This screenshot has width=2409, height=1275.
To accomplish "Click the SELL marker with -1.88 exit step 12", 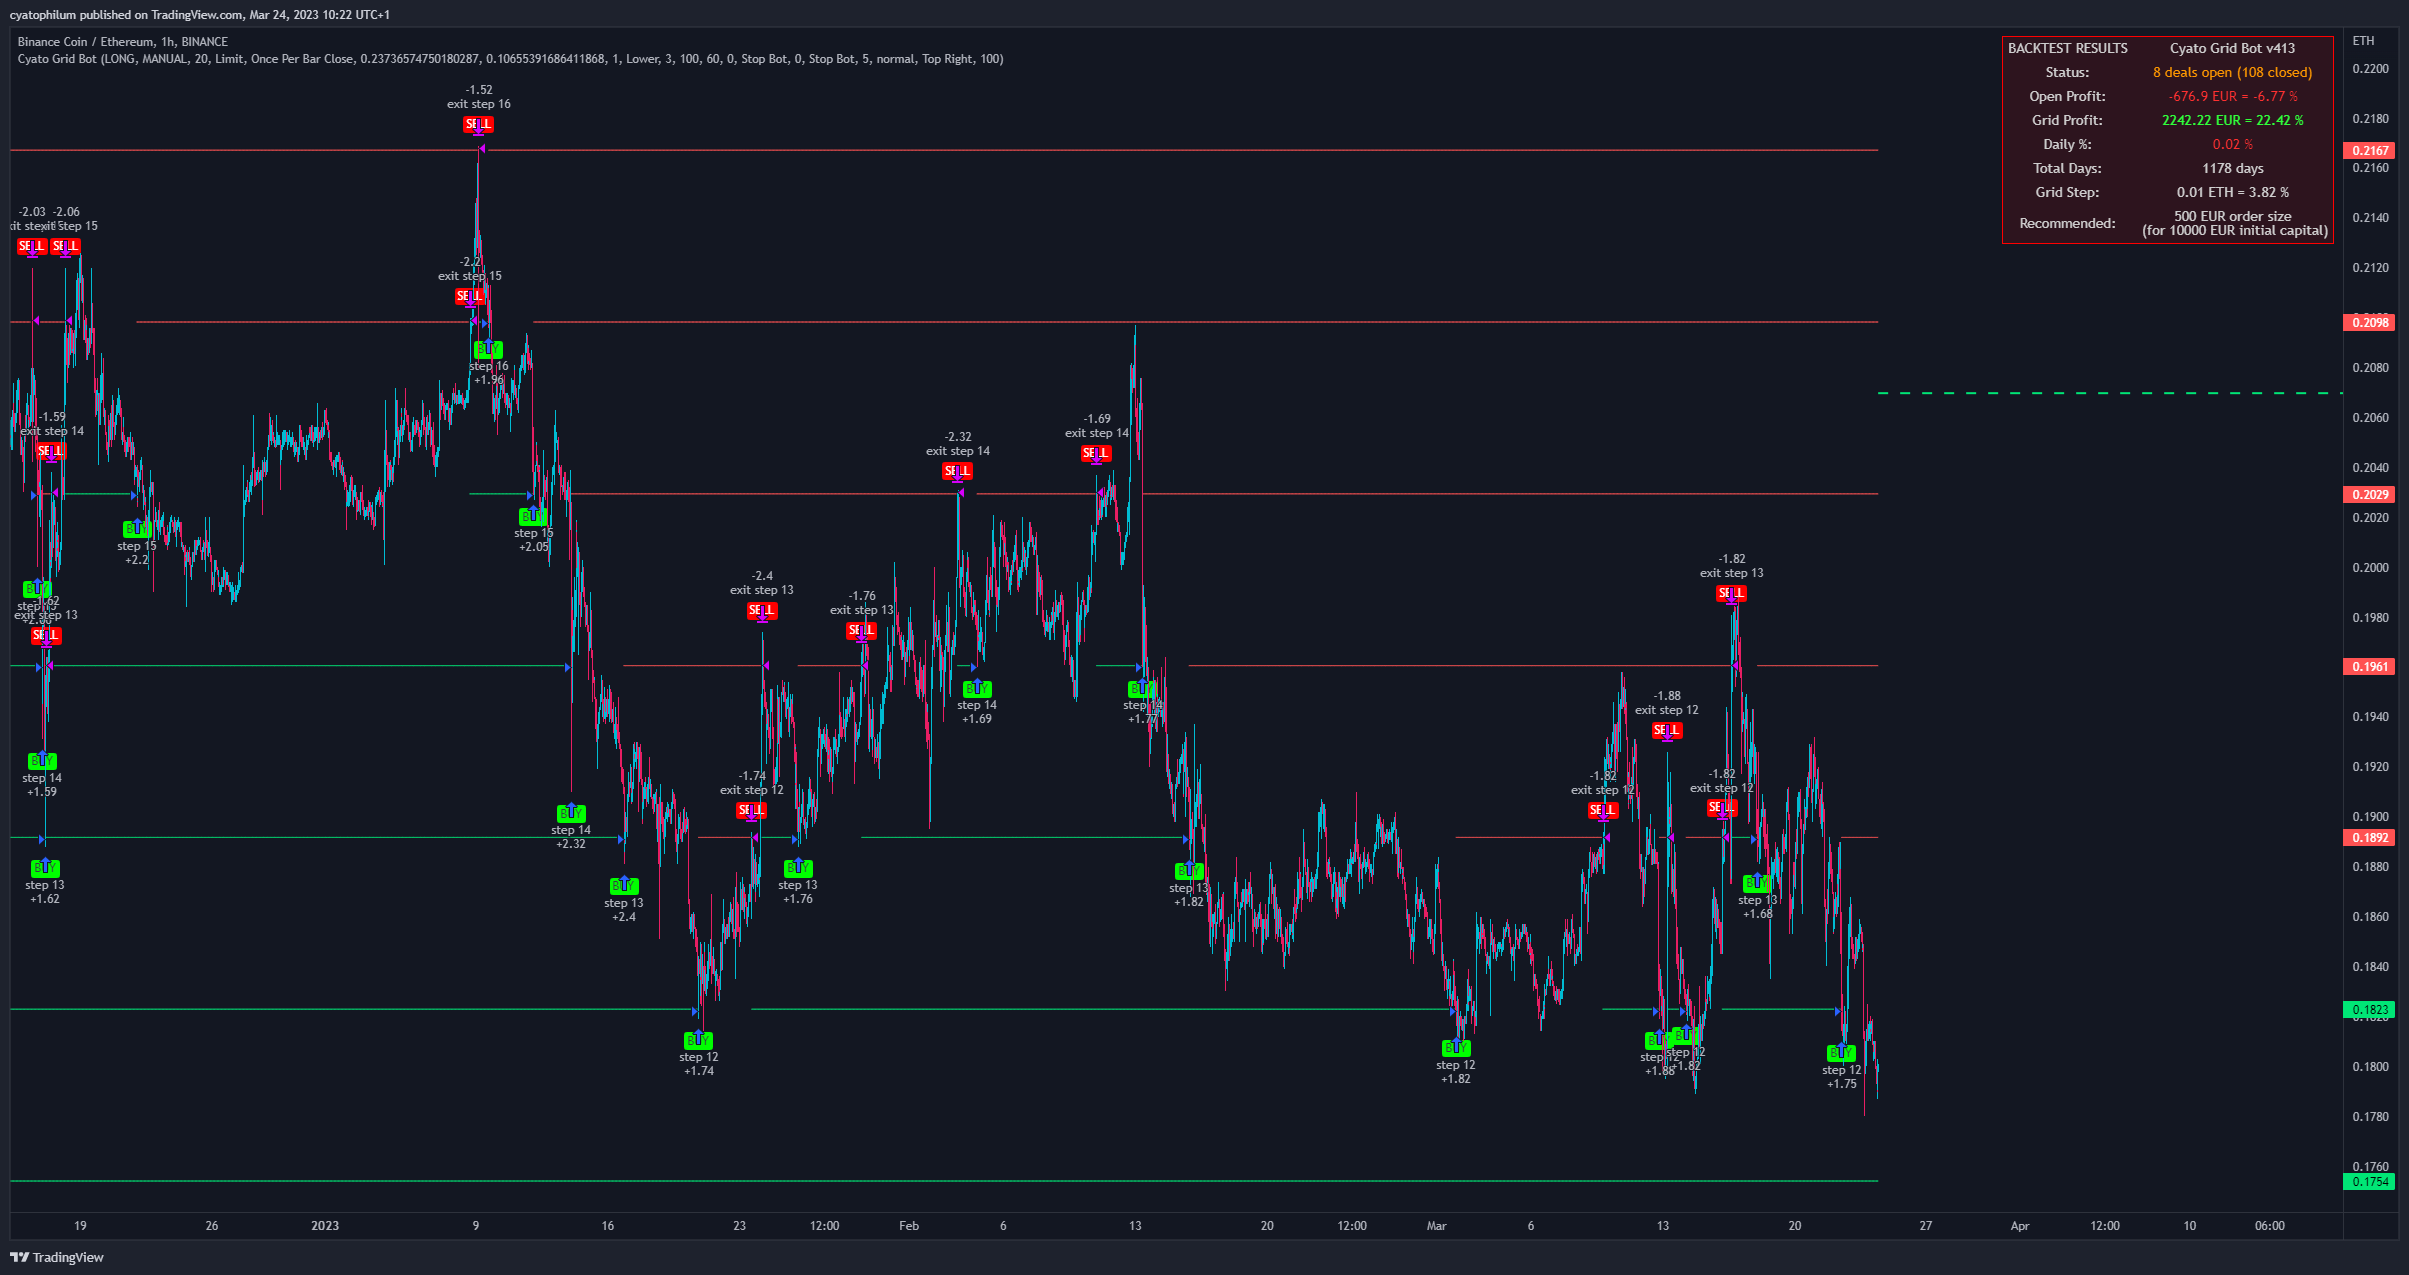I will [1667, 730].
